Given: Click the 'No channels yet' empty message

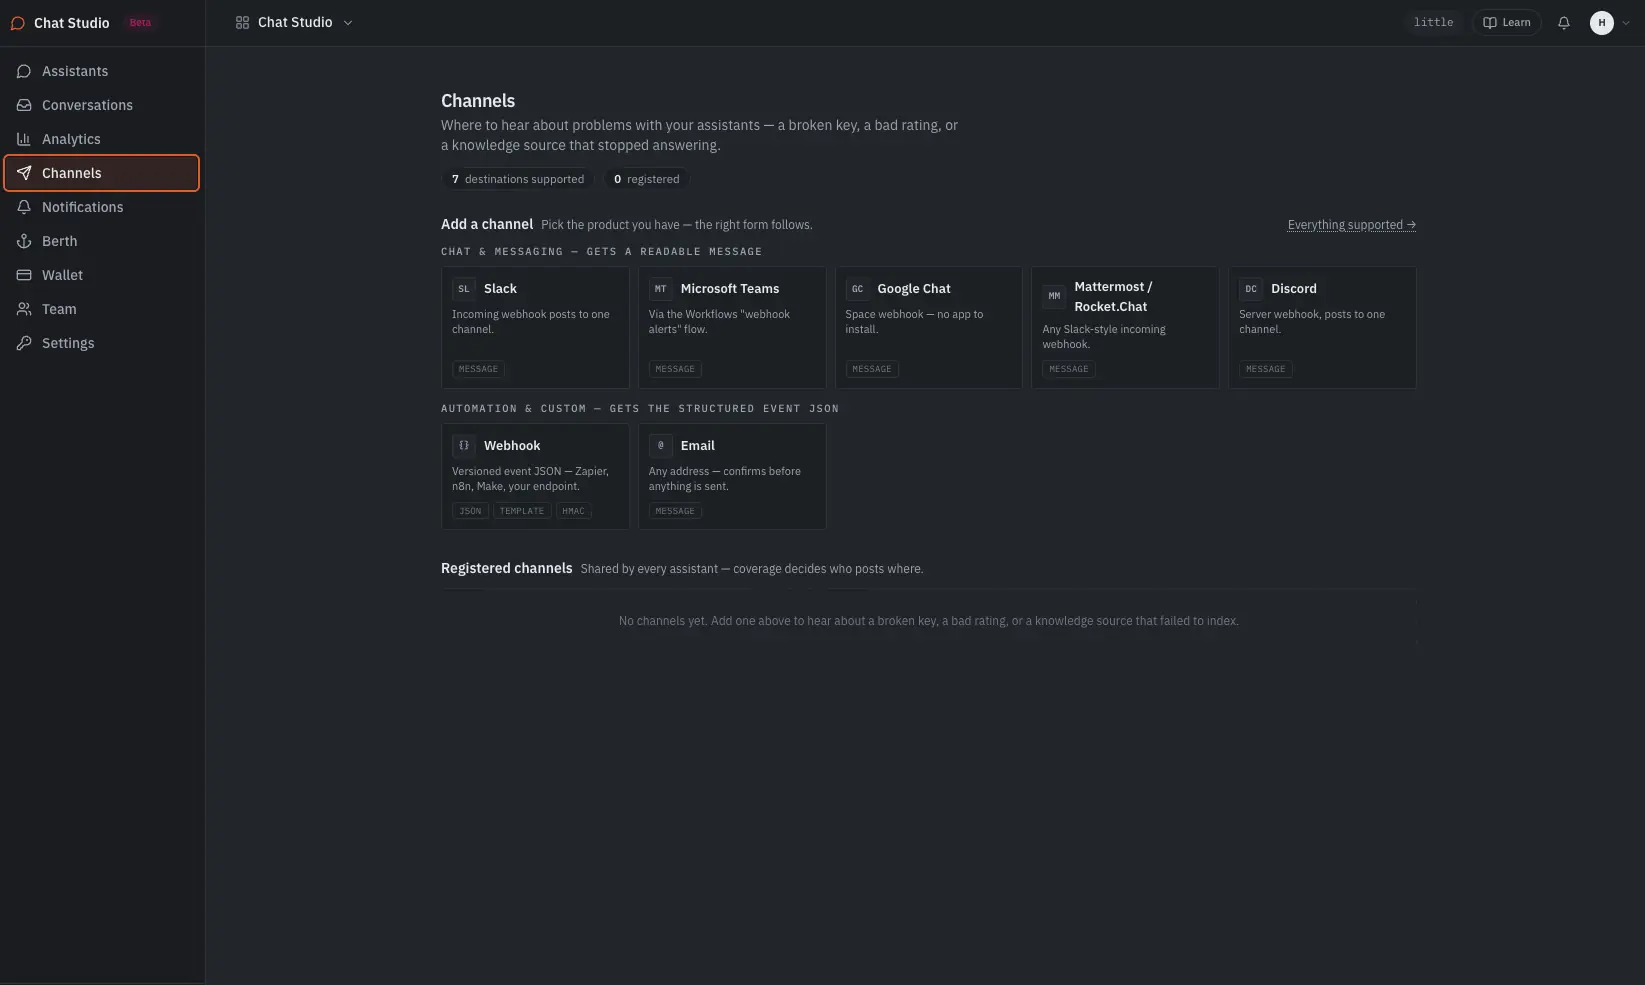Looking at the screenshot, I should (x=929, y=621).
